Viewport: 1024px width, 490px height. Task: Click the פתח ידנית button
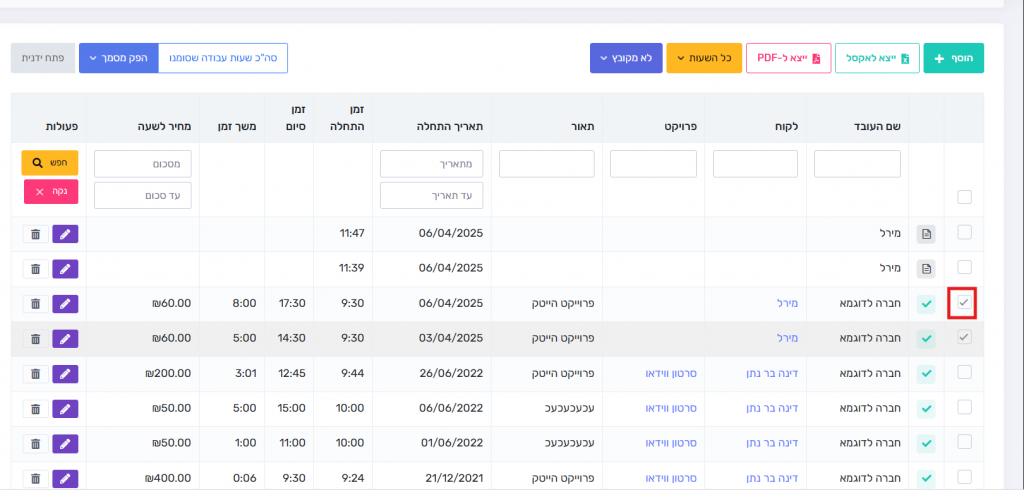click(x=42, y=58)
